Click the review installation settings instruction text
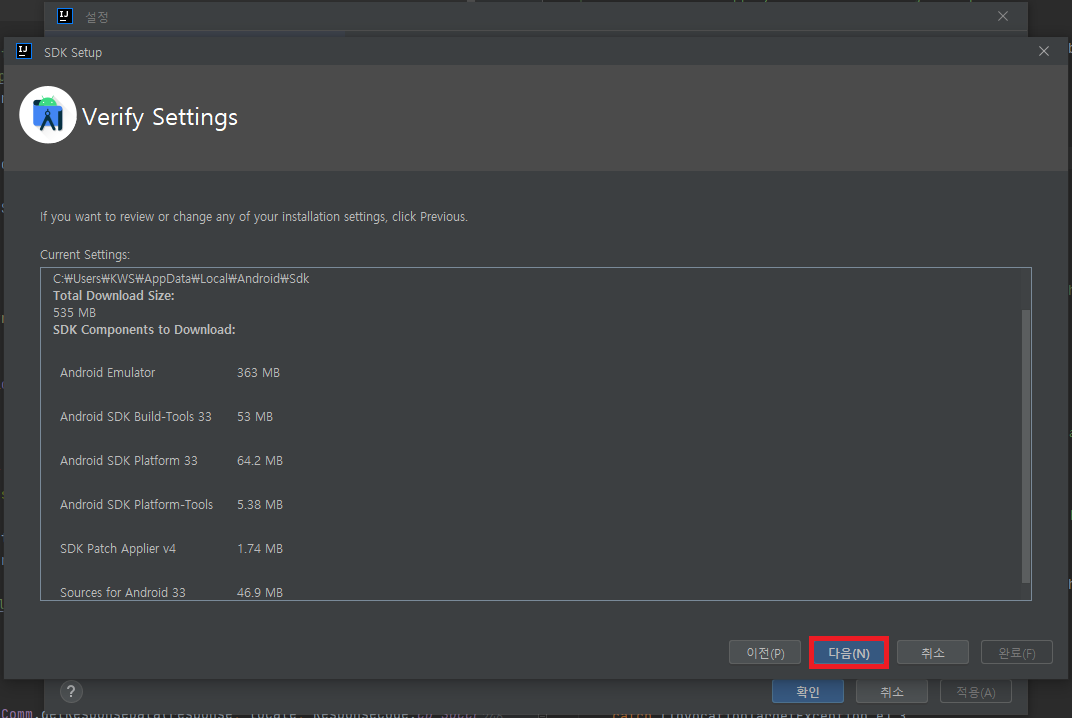1072x718 pixels. click(254, 217)
